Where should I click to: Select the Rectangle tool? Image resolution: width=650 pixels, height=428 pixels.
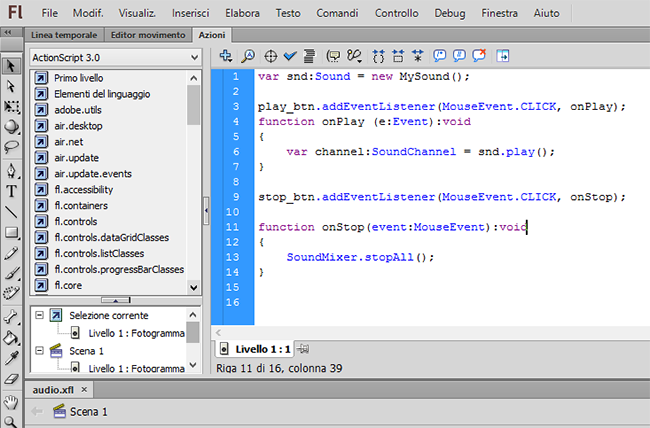[11, 233]
